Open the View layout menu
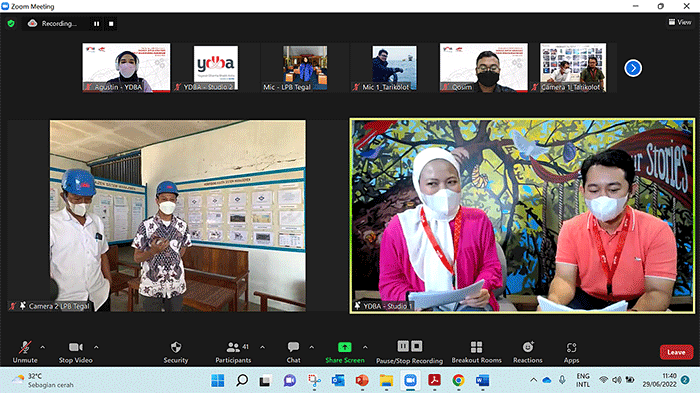 [x=680, y=22]
